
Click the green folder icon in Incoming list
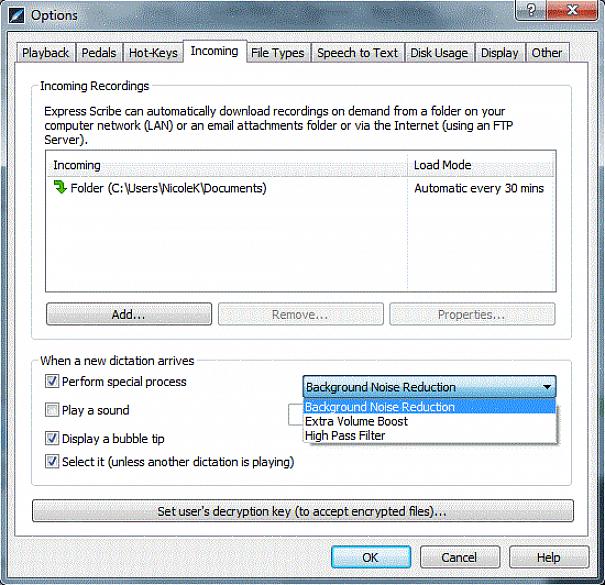click(59, 187)
